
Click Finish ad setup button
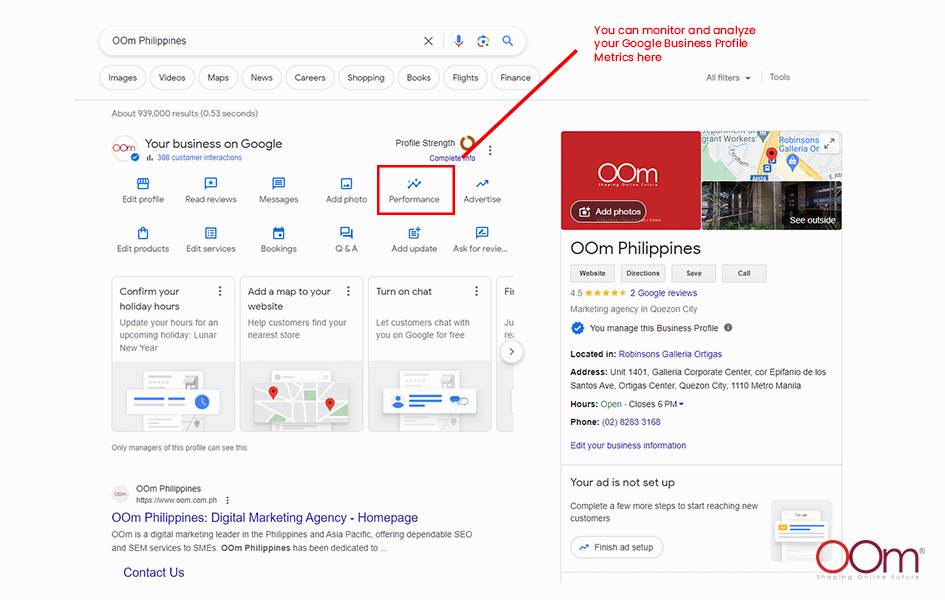[x=616, y=547]
